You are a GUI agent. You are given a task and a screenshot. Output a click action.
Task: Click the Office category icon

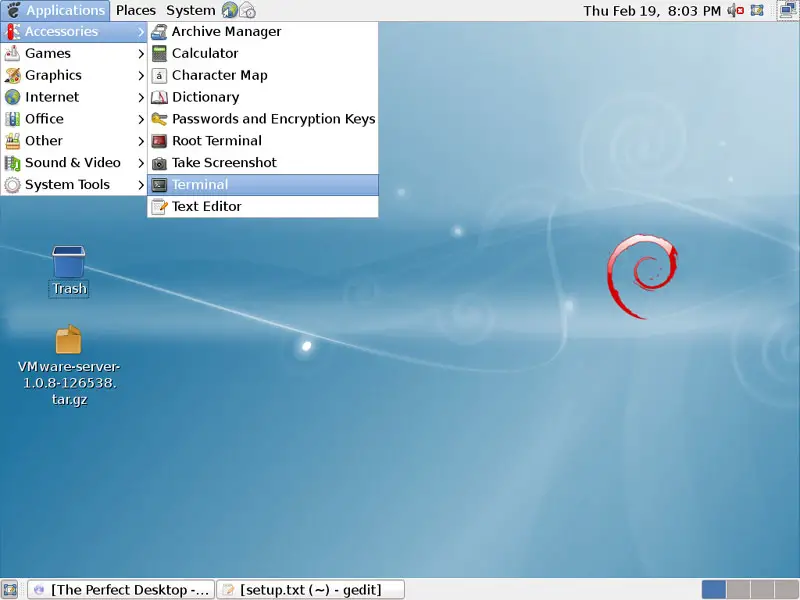12,119
